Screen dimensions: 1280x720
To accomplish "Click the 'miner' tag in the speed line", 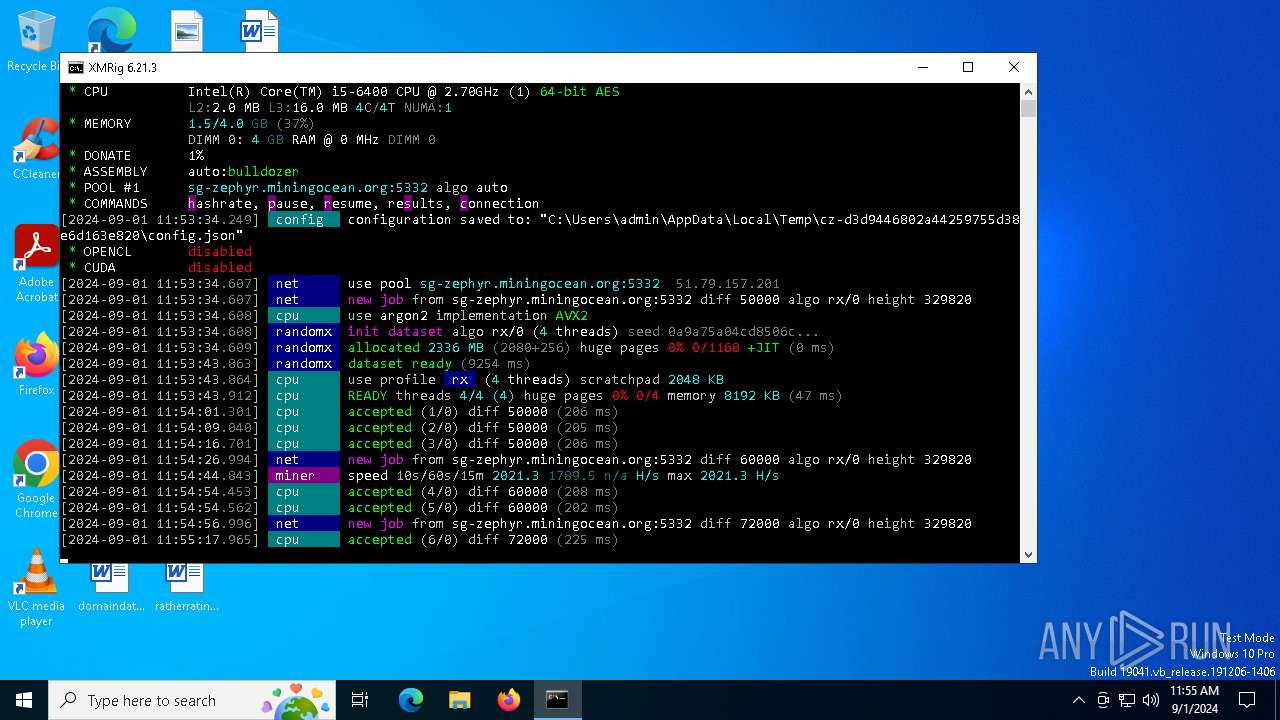I will tap(303, 475).
